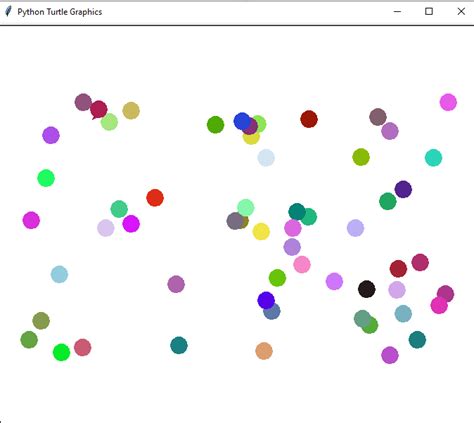Click the dark indigo purple dot
474x423 pixels.
pyautogui.click(x=403, y=189)
